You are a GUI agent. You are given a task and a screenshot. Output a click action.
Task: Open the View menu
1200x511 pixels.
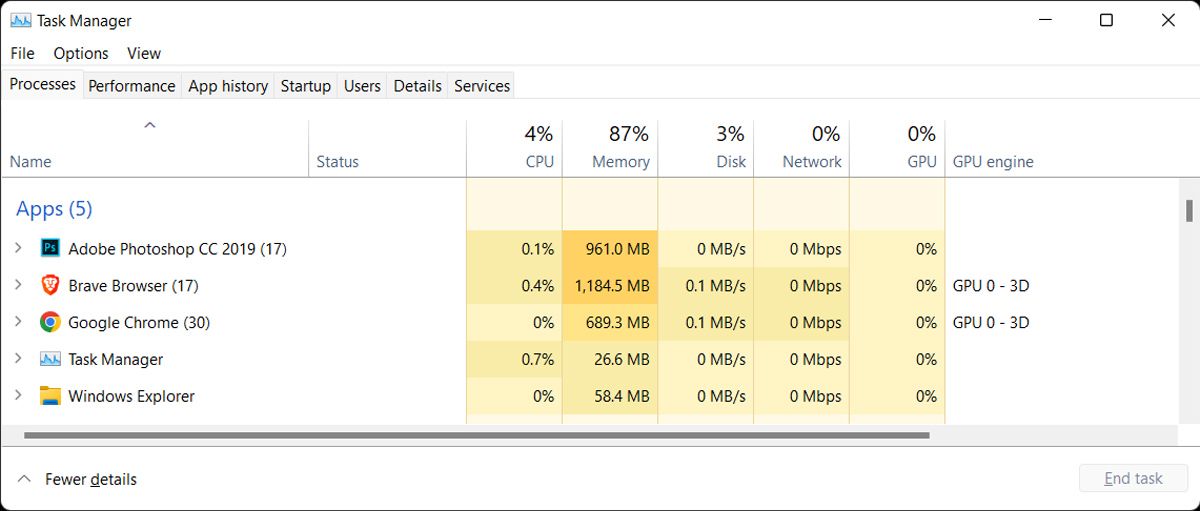144,53
